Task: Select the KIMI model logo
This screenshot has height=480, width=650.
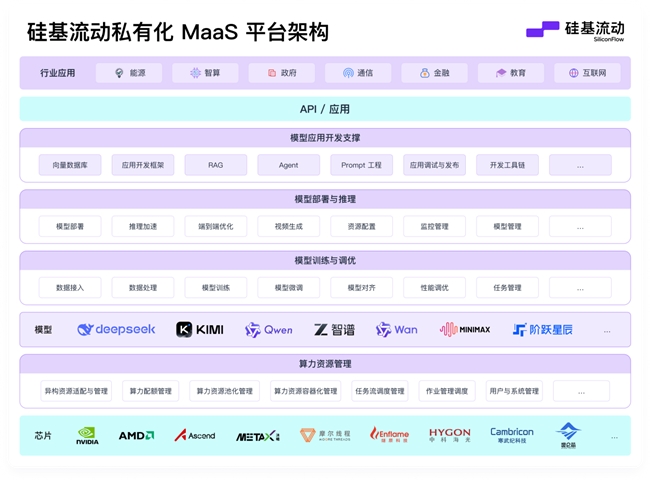Action: pos(200,329)
